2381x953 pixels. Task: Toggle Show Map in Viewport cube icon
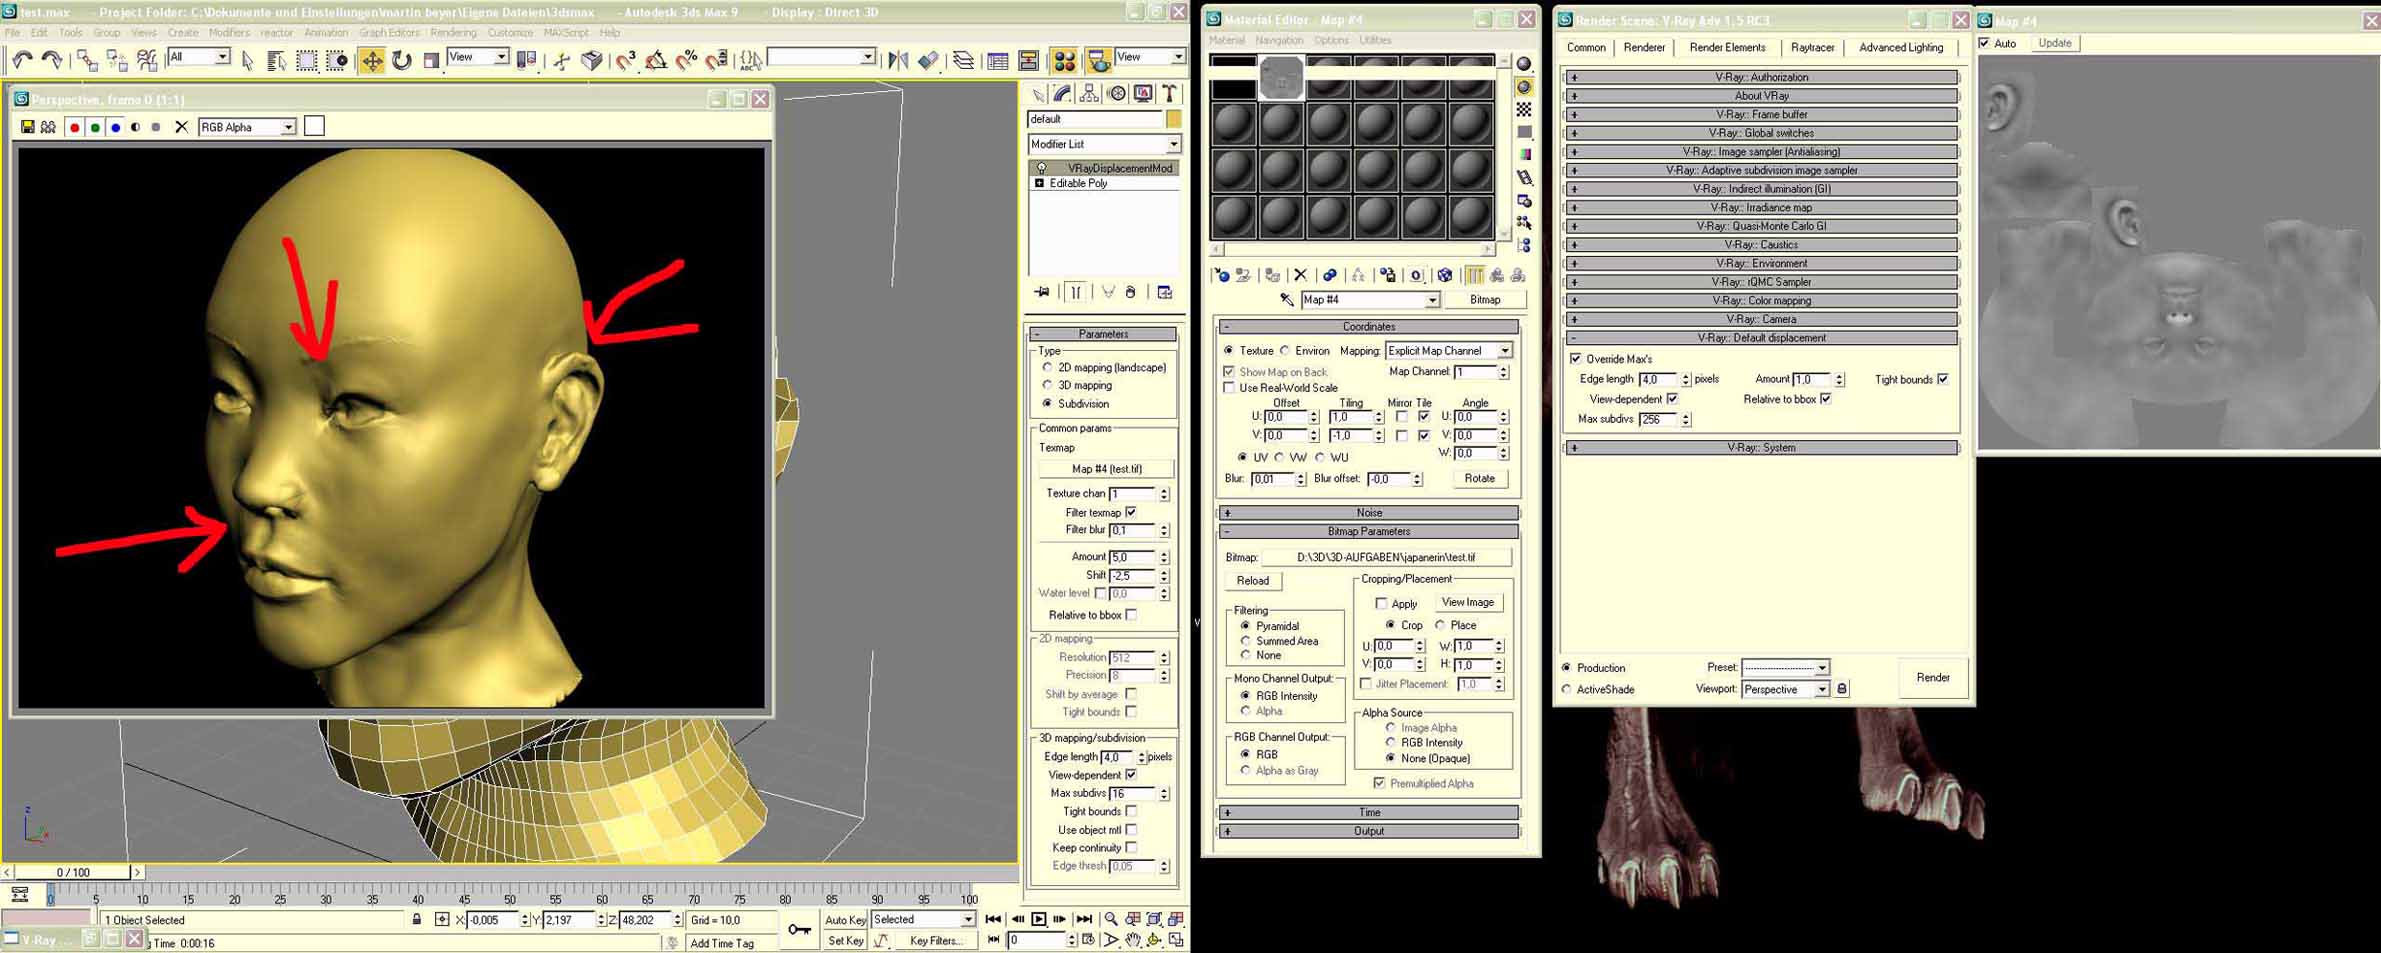point(1445,275)
